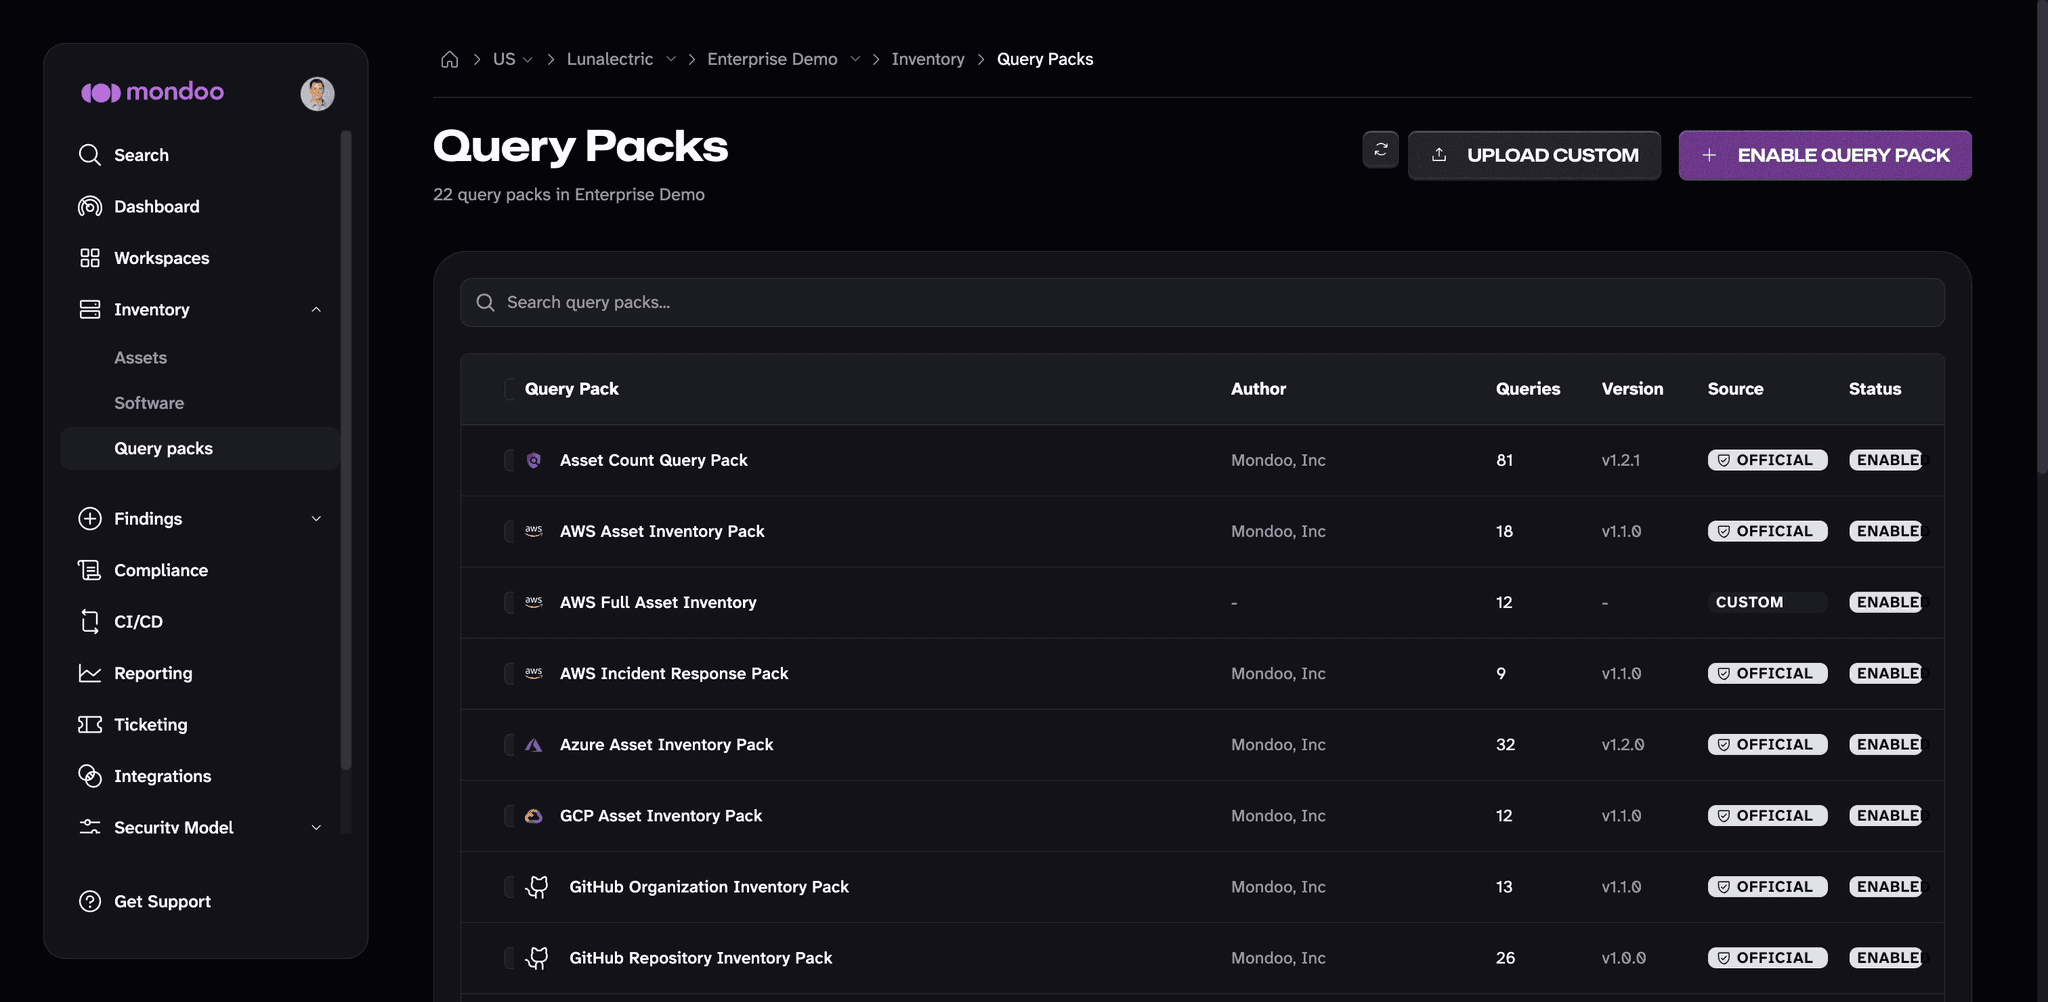Screen dimensions: 2048x1002
Task: Navigate to Inventory breadcrumb link
Action: pos(928,59)
